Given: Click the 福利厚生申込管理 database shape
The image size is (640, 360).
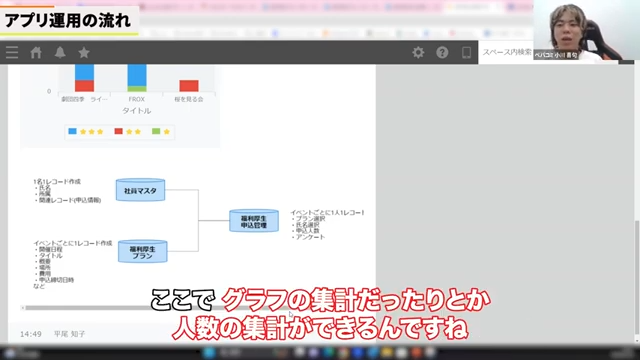Looking at the screenshot, I should pos(254,221).
